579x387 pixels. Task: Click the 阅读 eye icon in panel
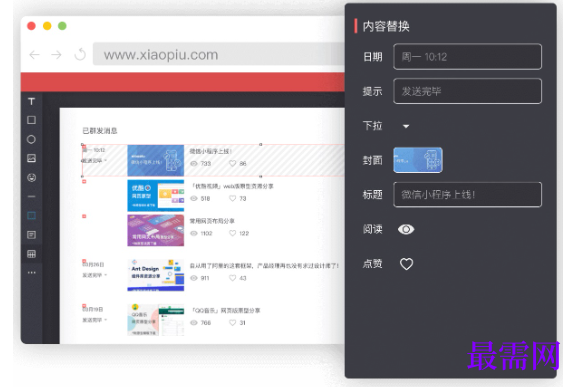coord(406,229)
